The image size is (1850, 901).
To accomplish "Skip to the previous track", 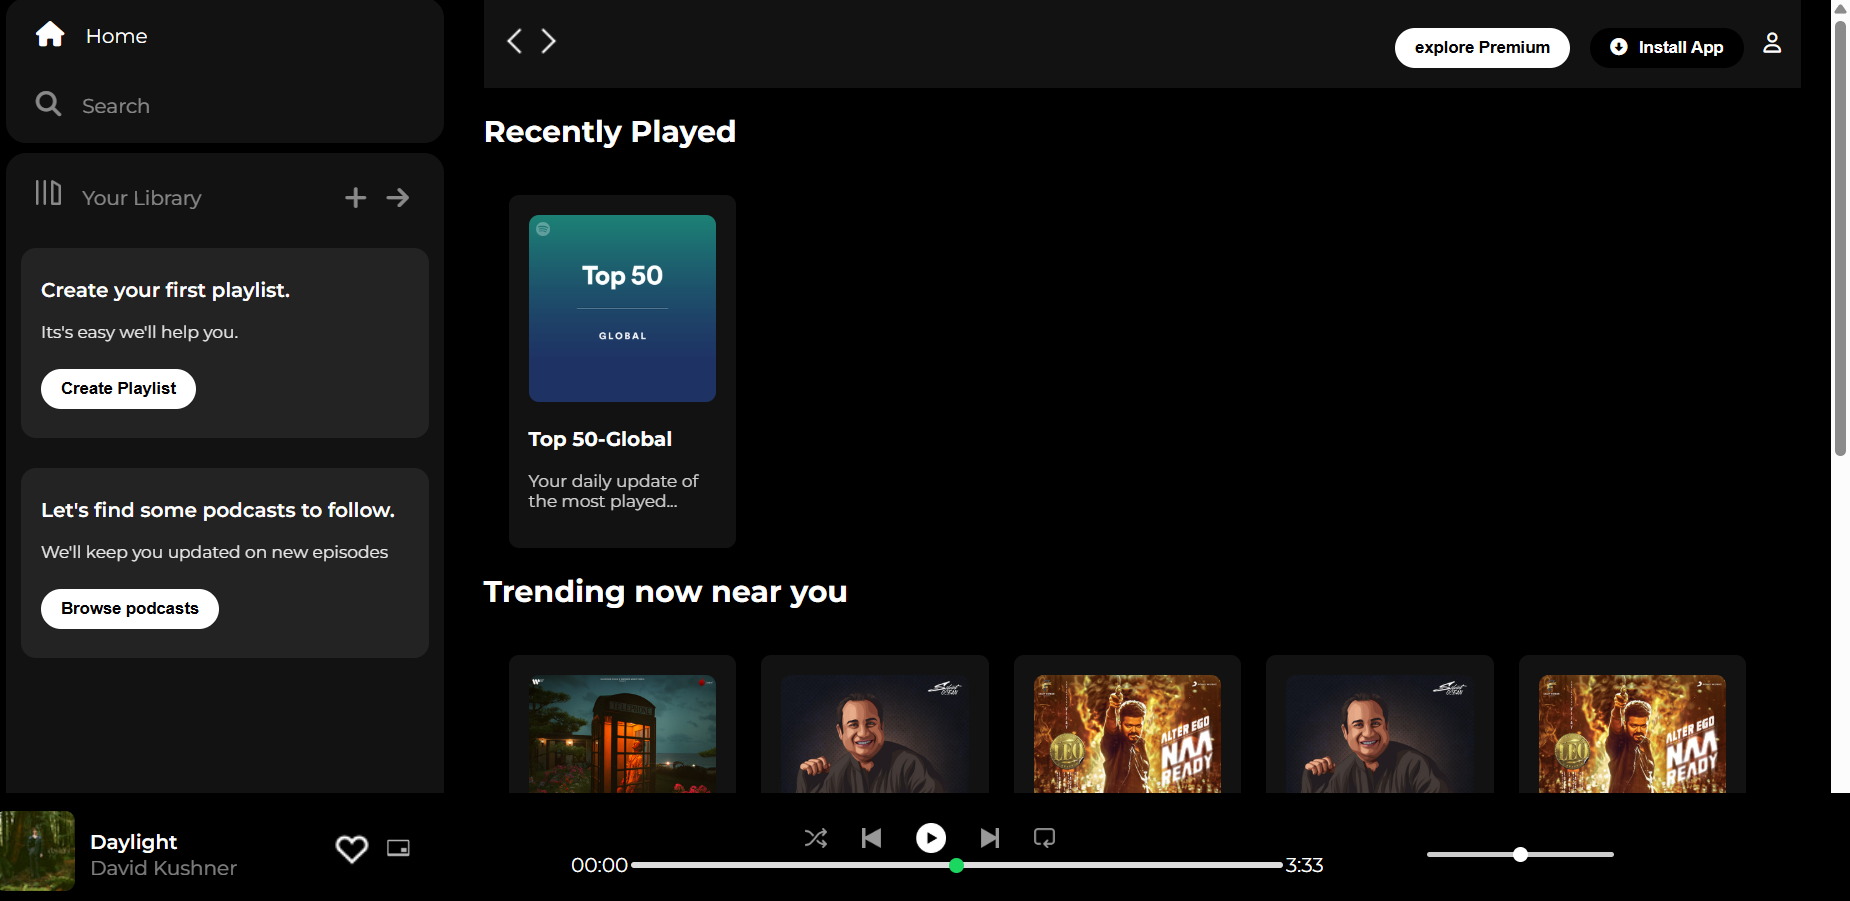I will 871,838.
